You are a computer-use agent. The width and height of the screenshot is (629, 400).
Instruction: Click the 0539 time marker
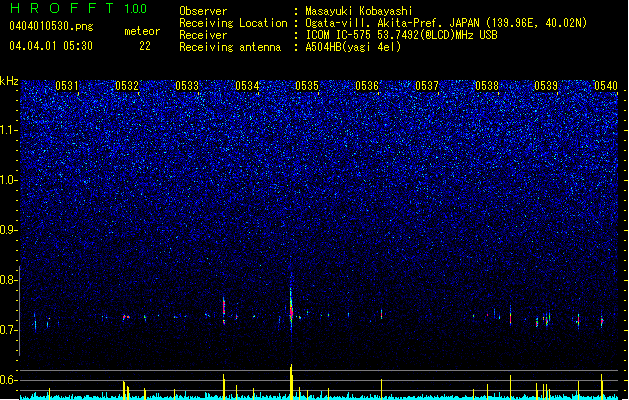[546, 85]
